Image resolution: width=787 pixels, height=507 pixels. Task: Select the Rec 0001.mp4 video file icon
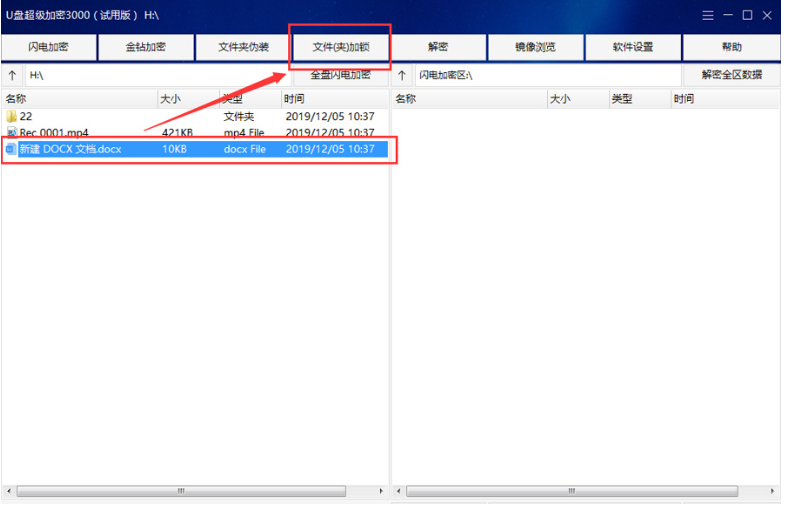tap(12, 133)
